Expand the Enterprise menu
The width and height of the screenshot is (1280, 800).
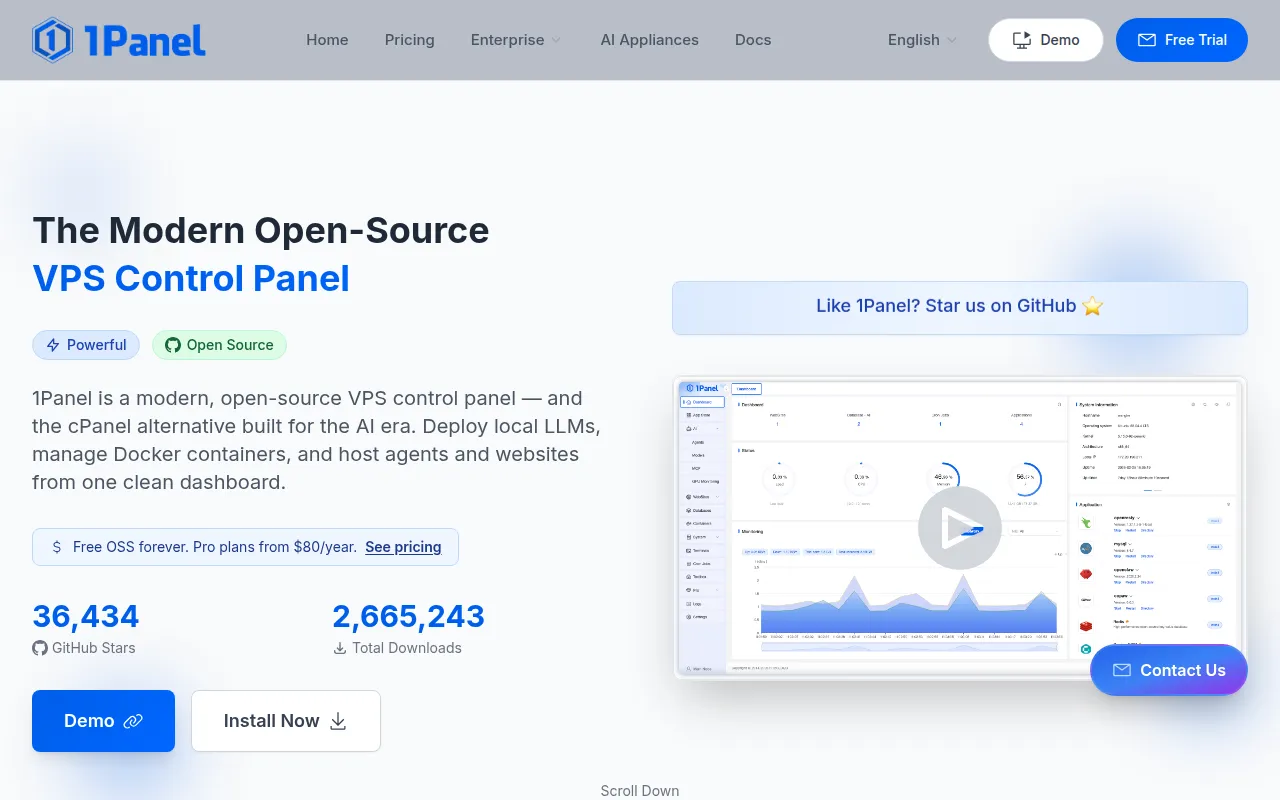click(x=516, y=40)
